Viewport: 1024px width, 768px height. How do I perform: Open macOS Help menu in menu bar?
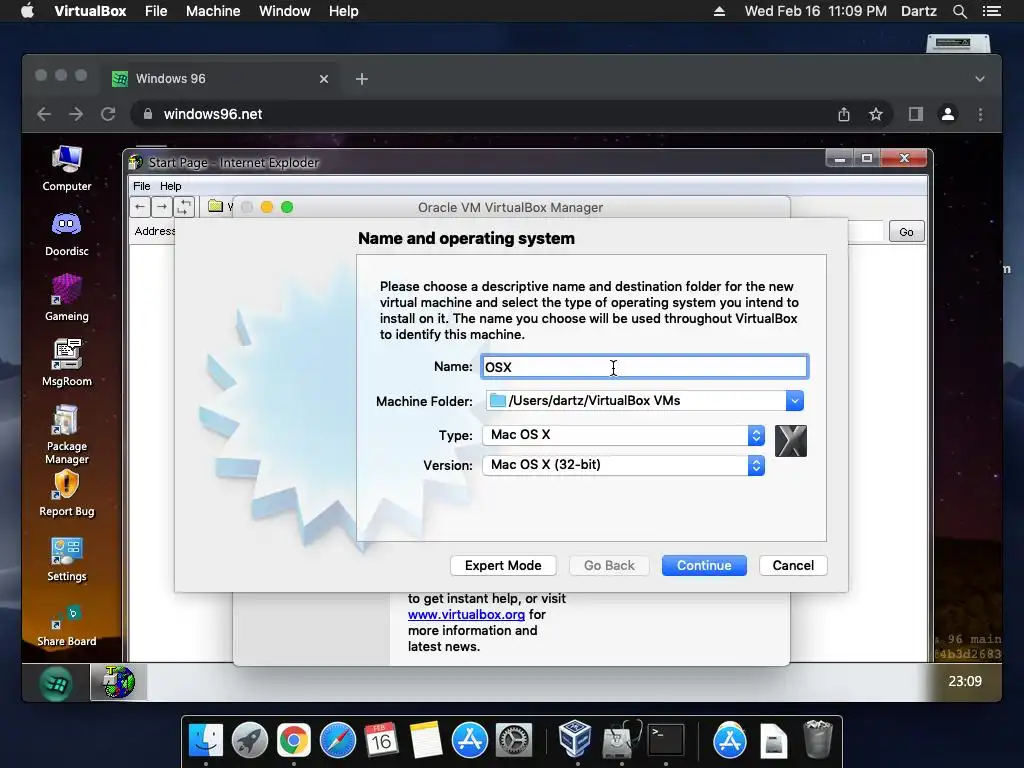(x=344, y=11)
